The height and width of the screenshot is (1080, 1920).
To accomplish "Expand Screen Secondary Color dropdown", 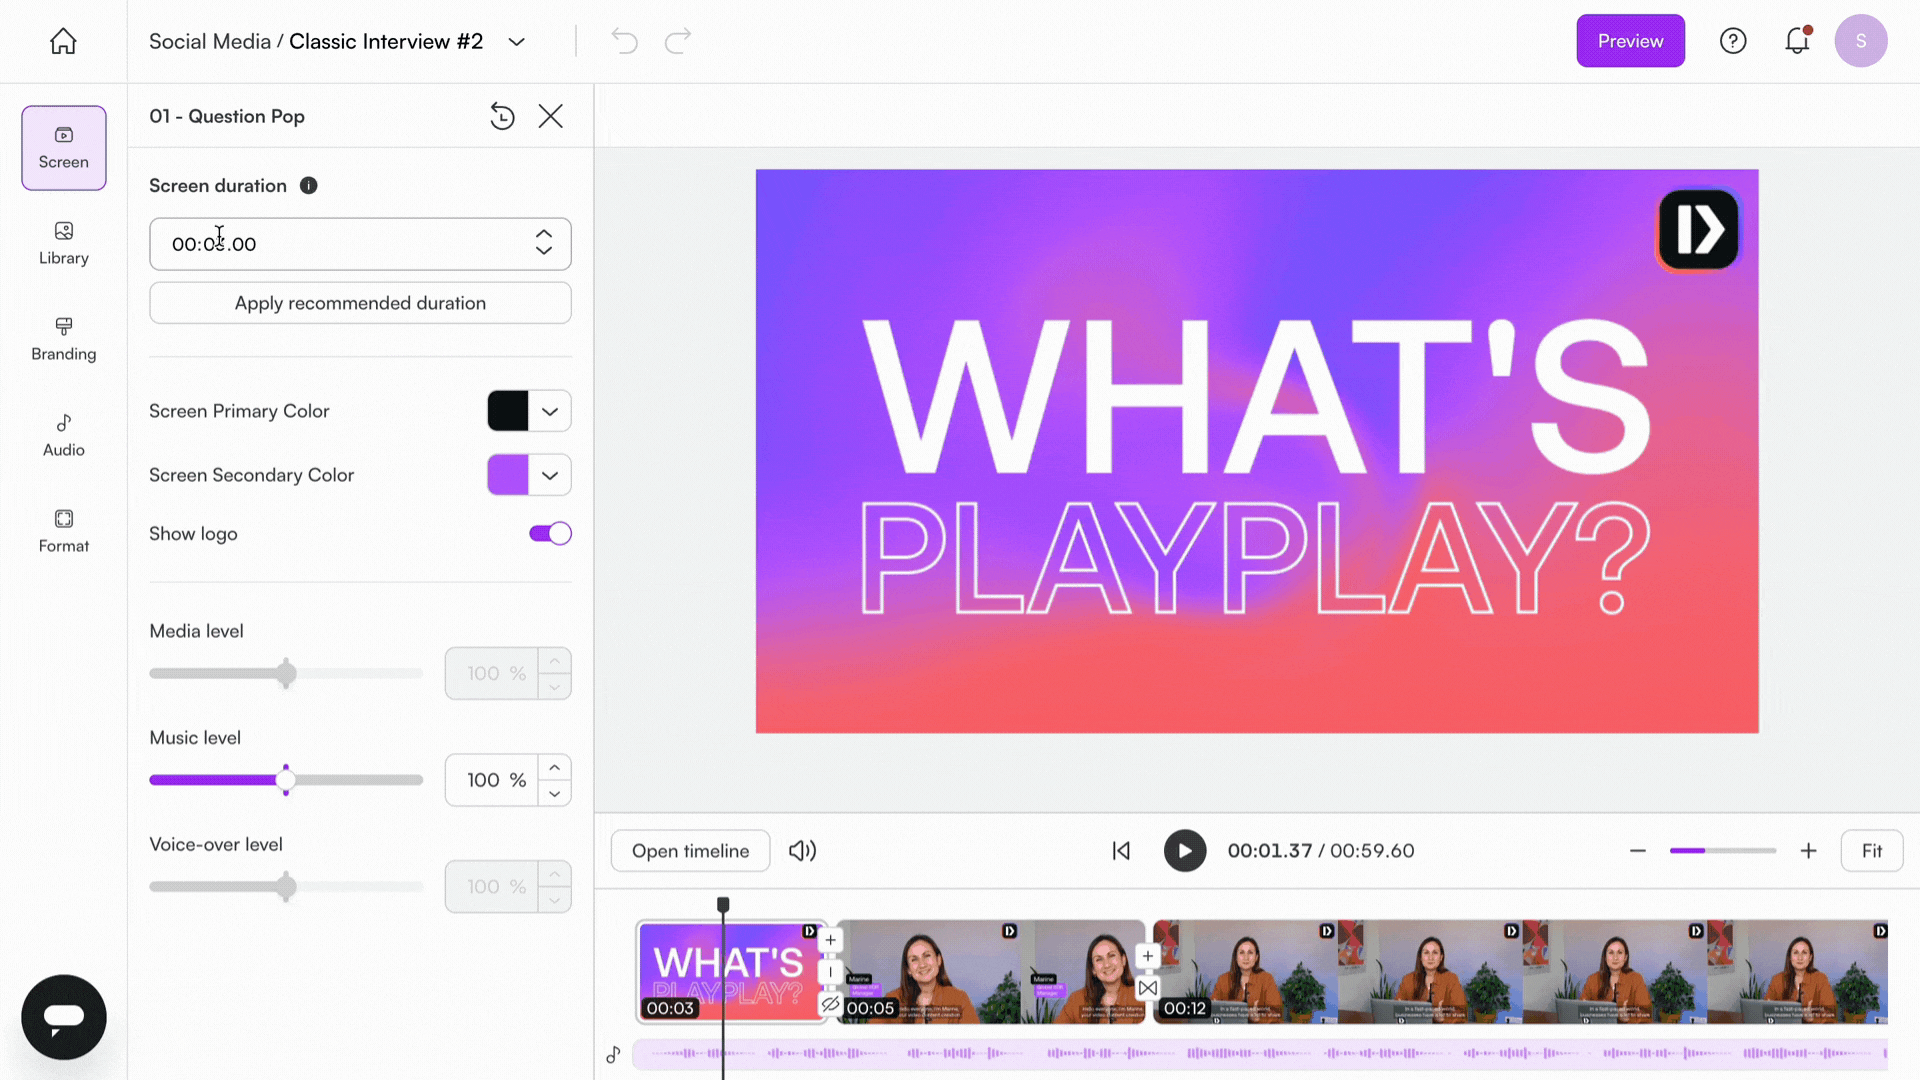I will [x=549, y=475].
